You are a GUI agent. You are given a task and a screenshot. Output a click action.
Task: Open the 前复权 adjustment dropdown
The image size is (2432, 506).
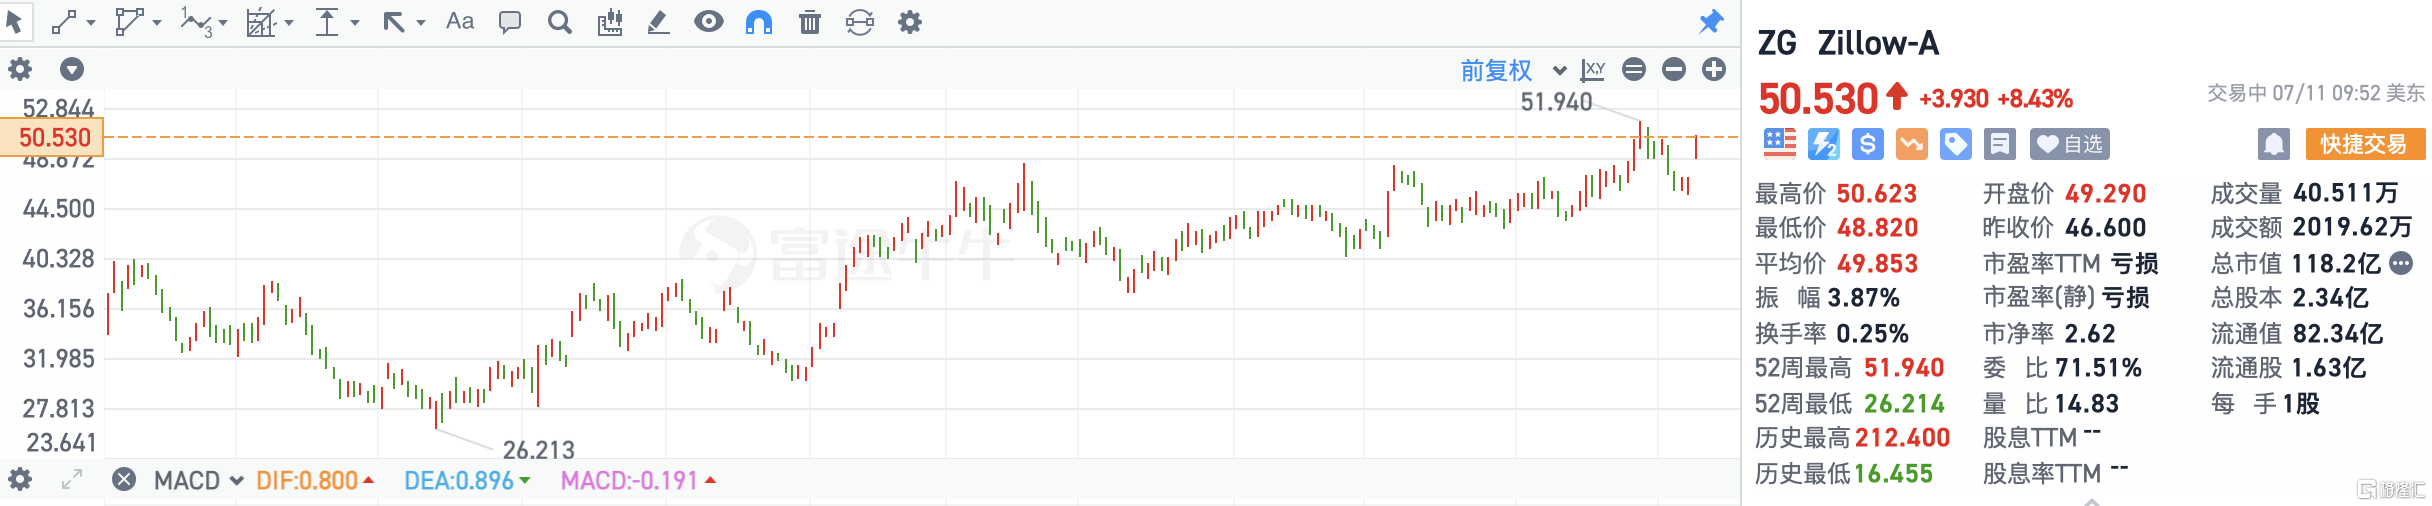(1513, 70)
